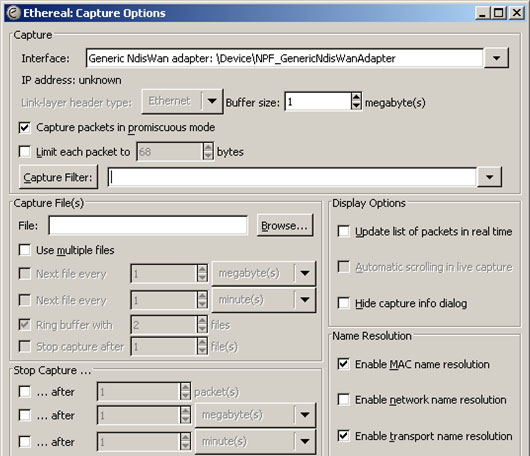This screenshot has width=530, height=456.
Task: Enable Update list of packets in real time
Action: (343, 232)
